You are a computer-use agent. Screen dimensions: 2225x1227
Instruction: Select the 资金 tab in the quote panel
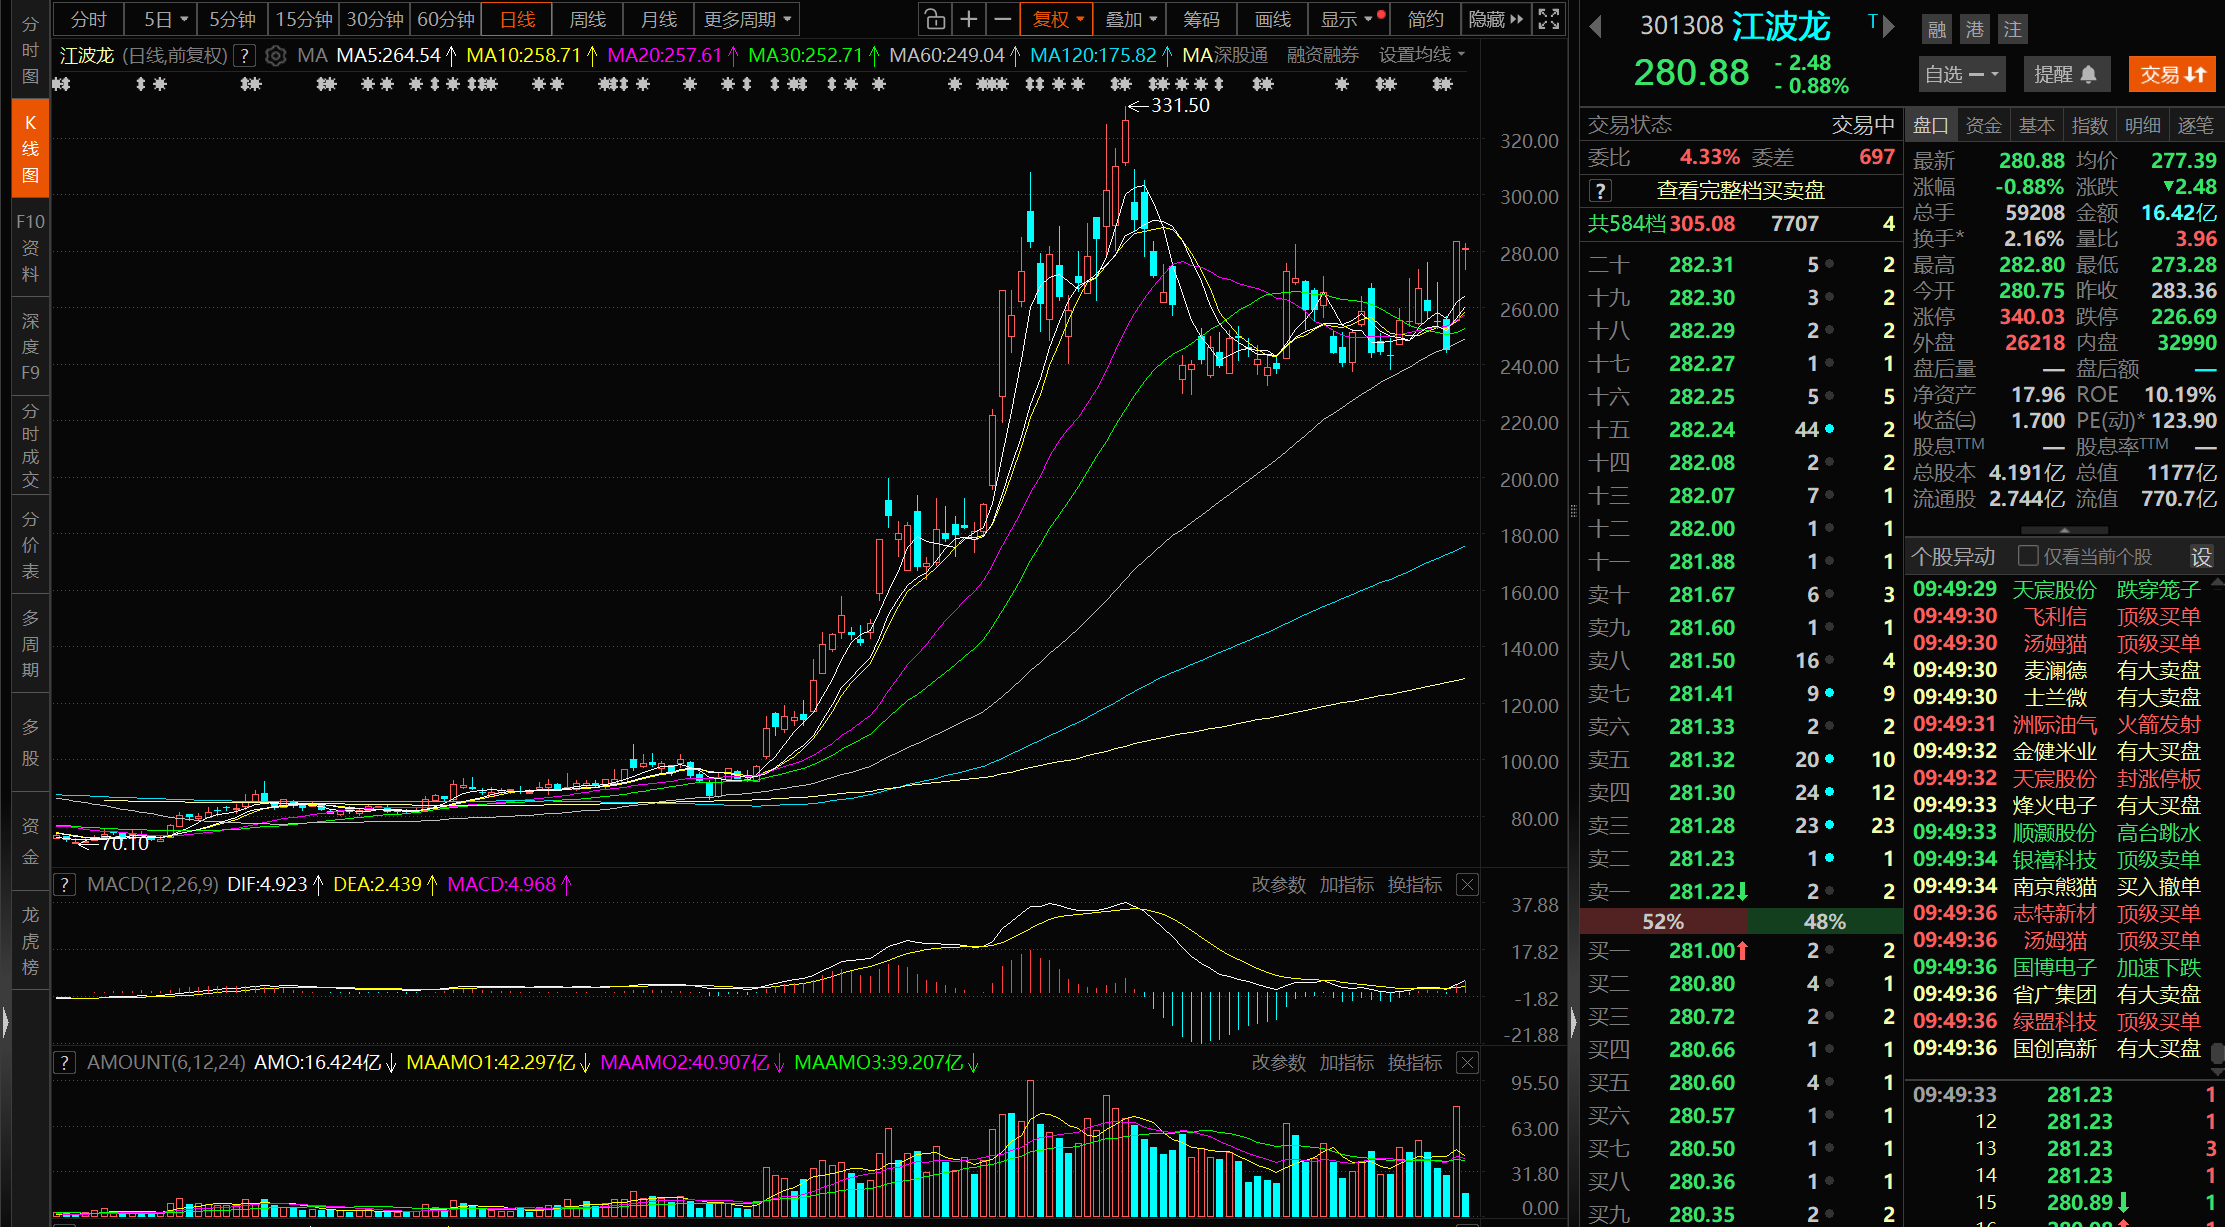(x=1983, y=126)
